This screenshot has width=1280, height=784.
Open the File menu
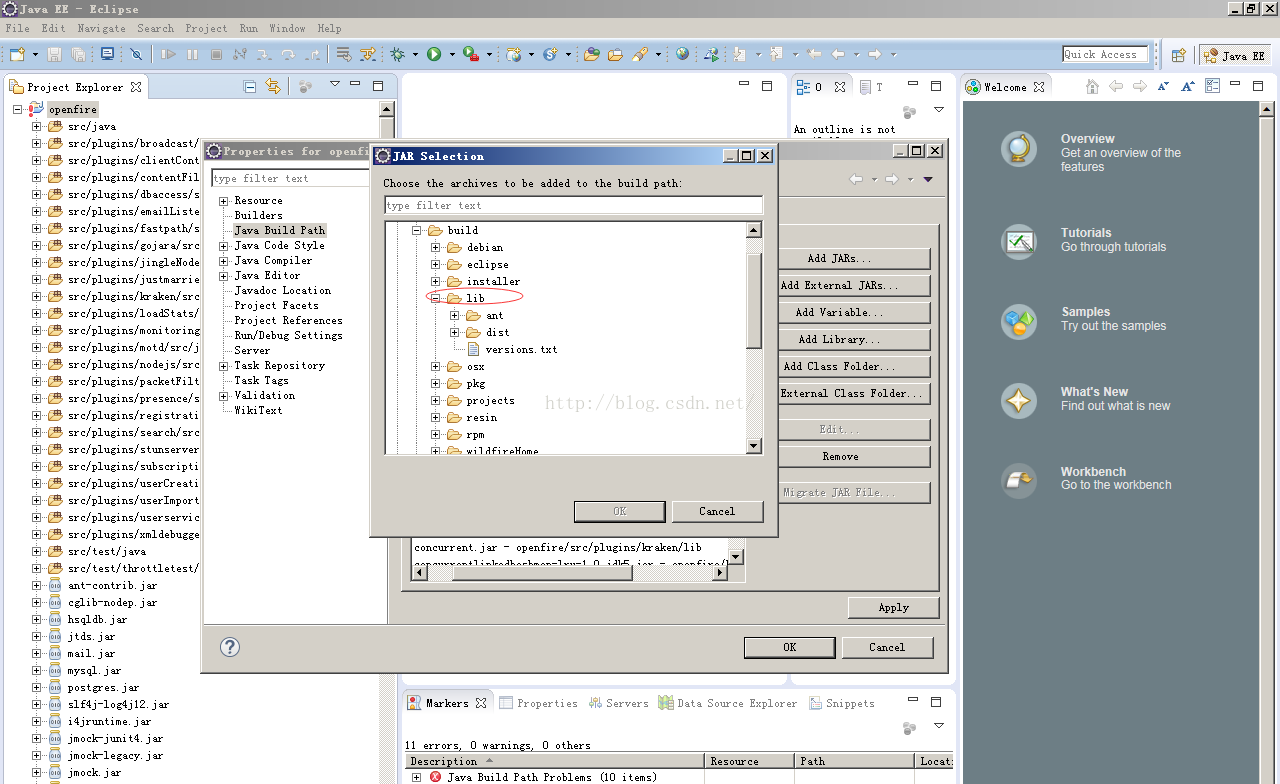(18, 29)
